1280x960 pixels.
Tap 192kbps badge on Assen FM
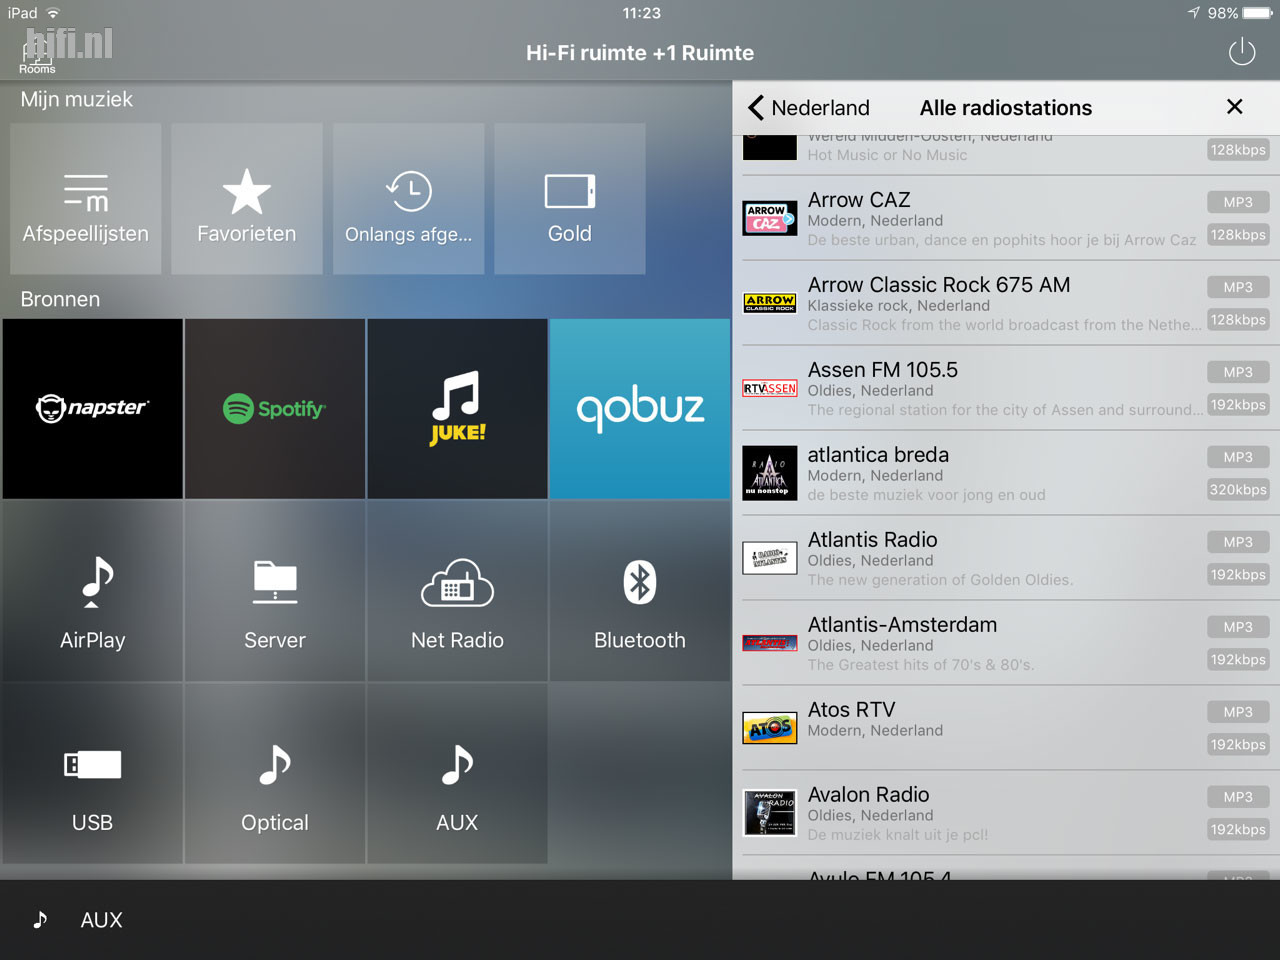tap(1238, 405)
